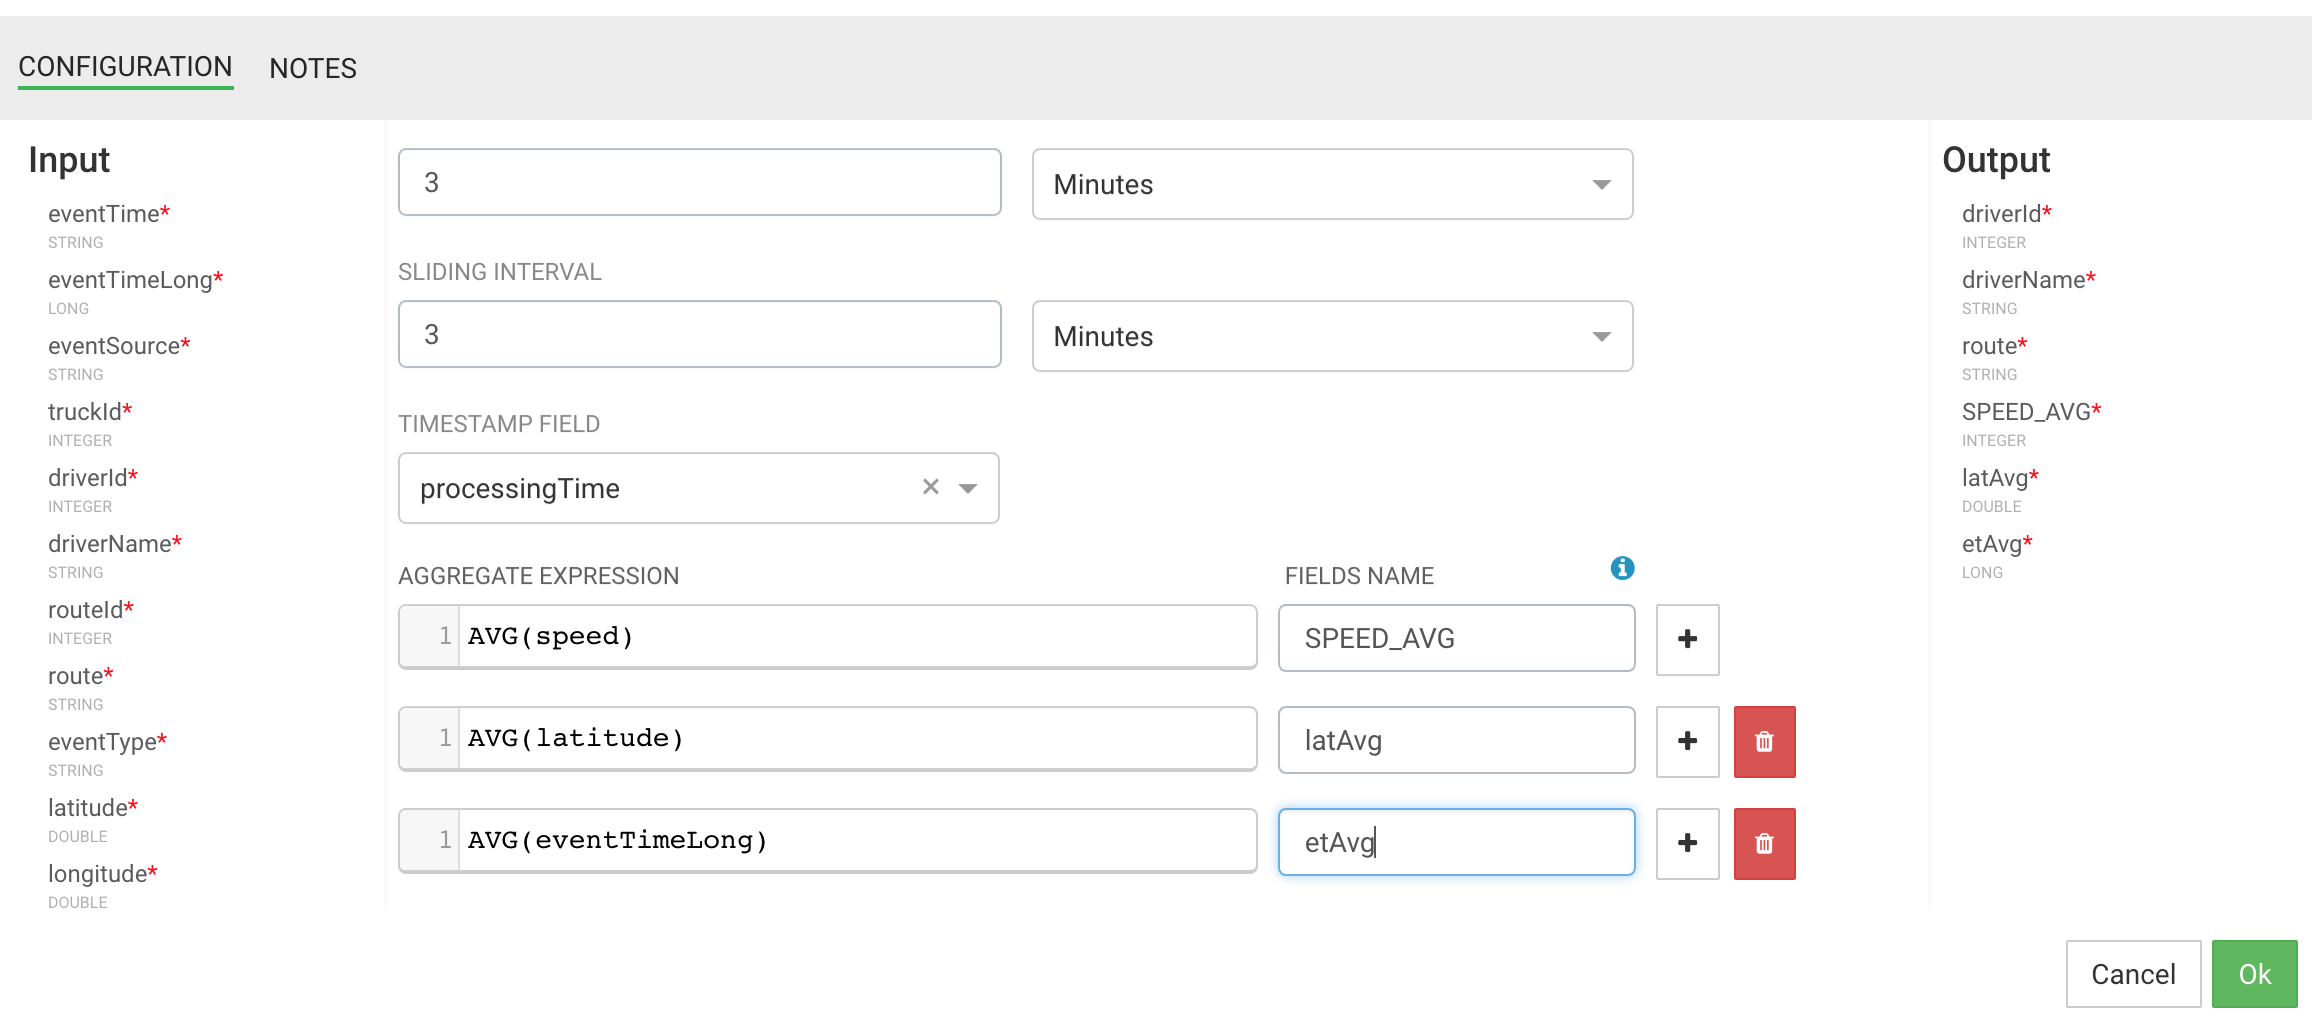Select longitude in the Input list
The height and width of the screenshot is (1020, 2312).
click(x=103, y=874)
